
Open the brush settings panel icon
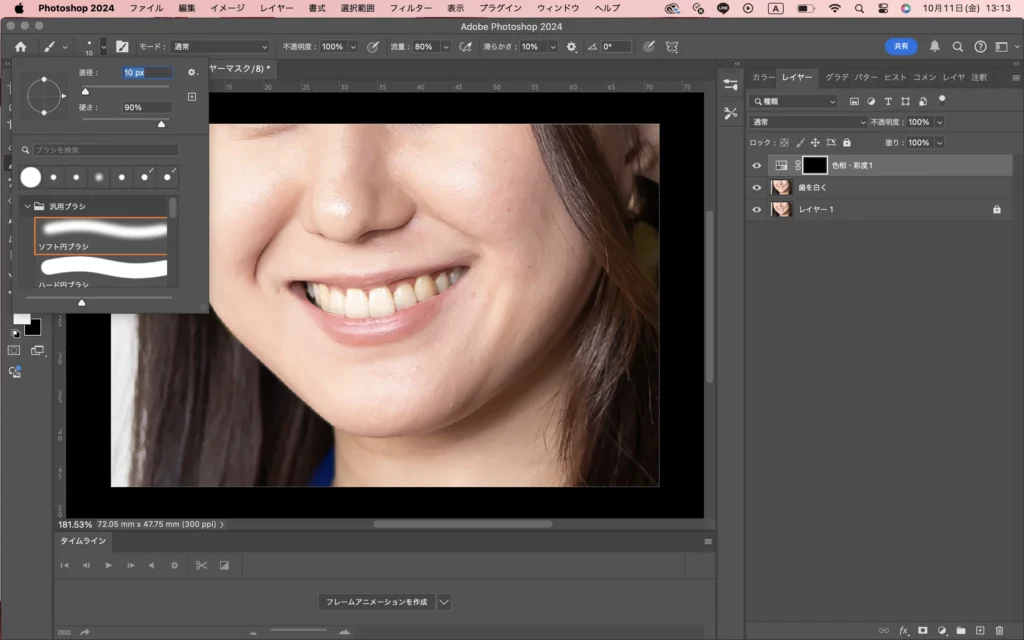(122, 46)
